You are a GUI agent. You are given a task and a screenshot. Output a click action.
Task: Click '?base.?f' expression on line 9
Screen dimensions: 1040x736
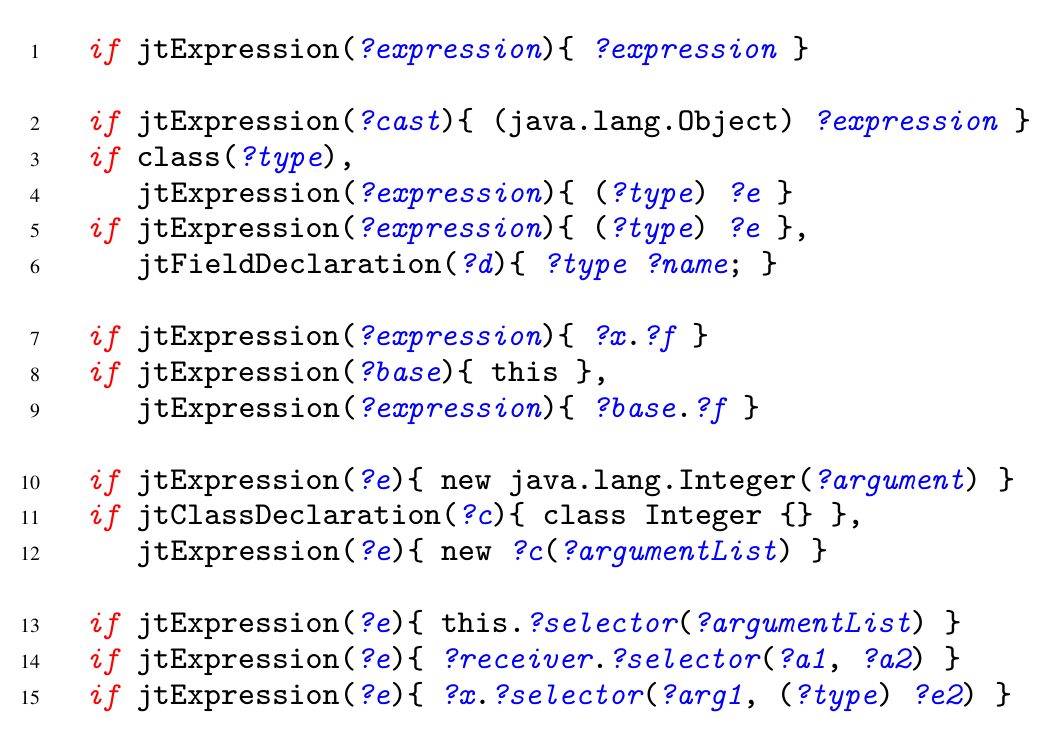pos(661,408)
